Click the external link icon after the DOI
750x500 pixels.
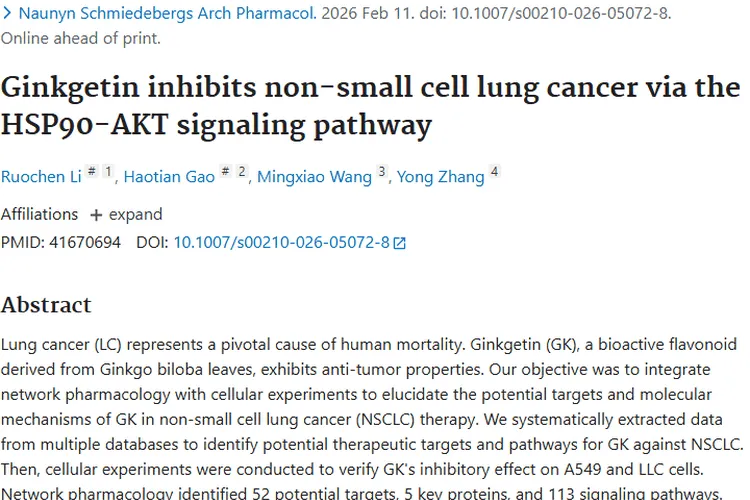click(x=400, y=243)
